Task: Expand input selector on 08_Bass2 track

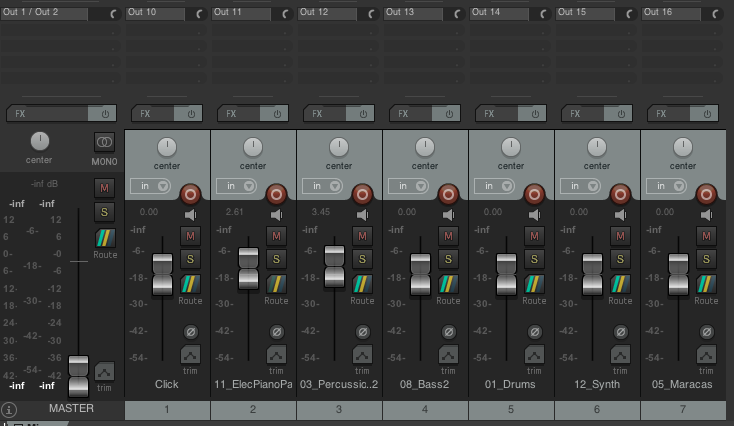Action: [x=413, y=186]
